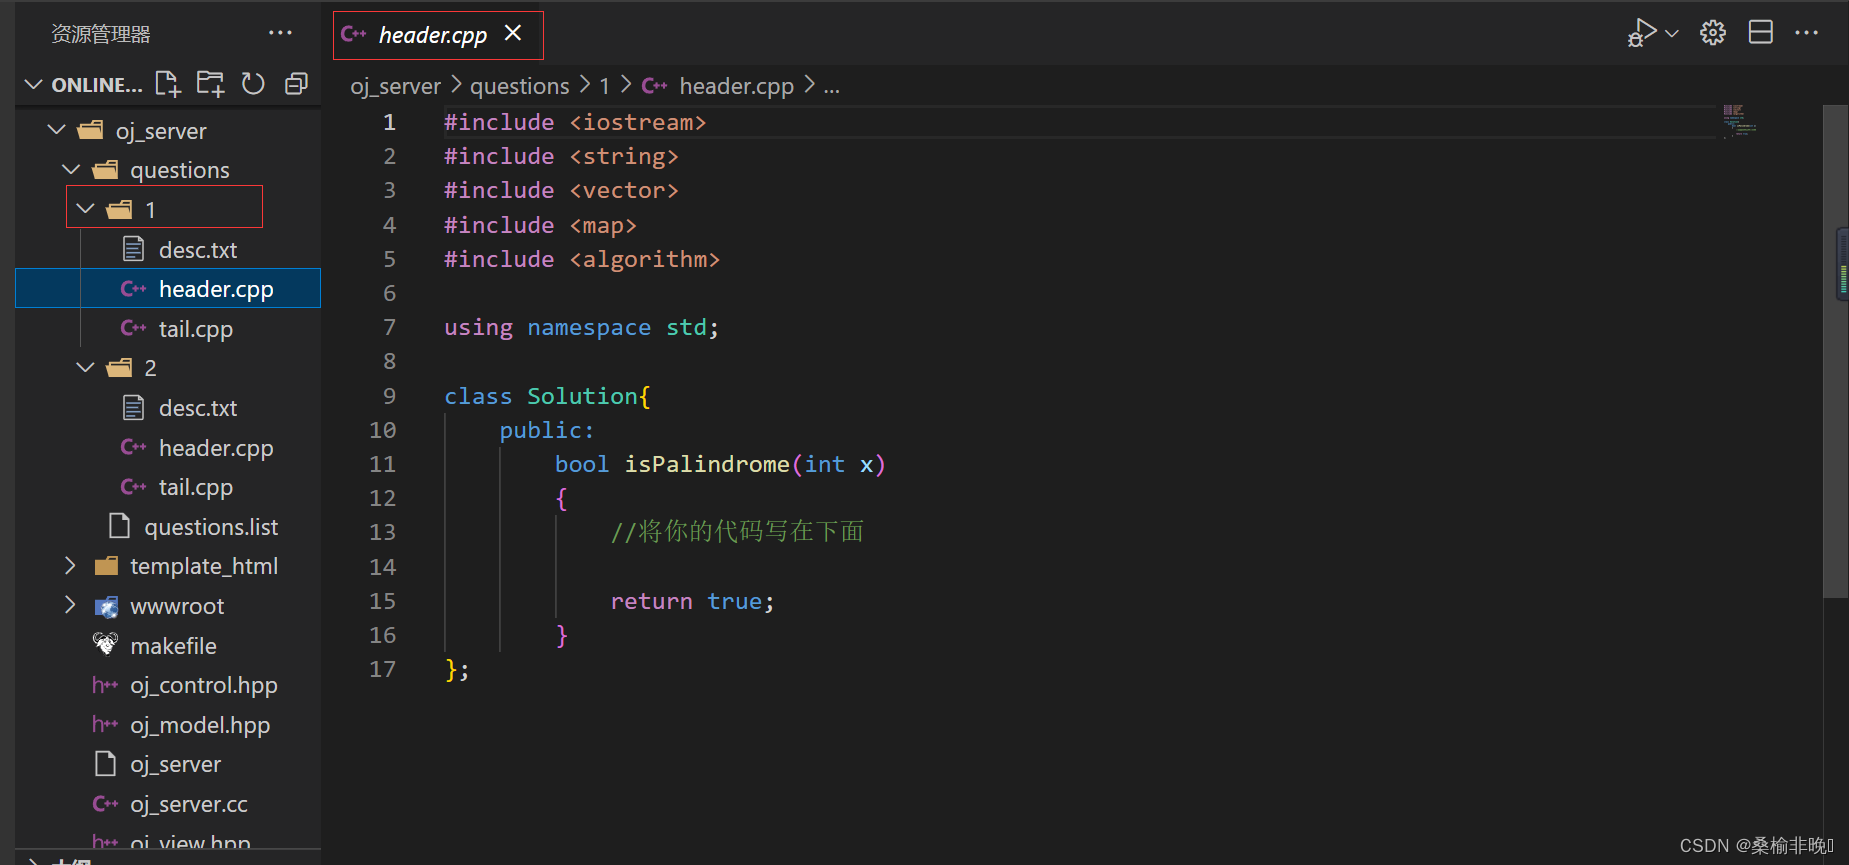Click the minimap code preview
1849x865 pixels.
click(1739, 120)
